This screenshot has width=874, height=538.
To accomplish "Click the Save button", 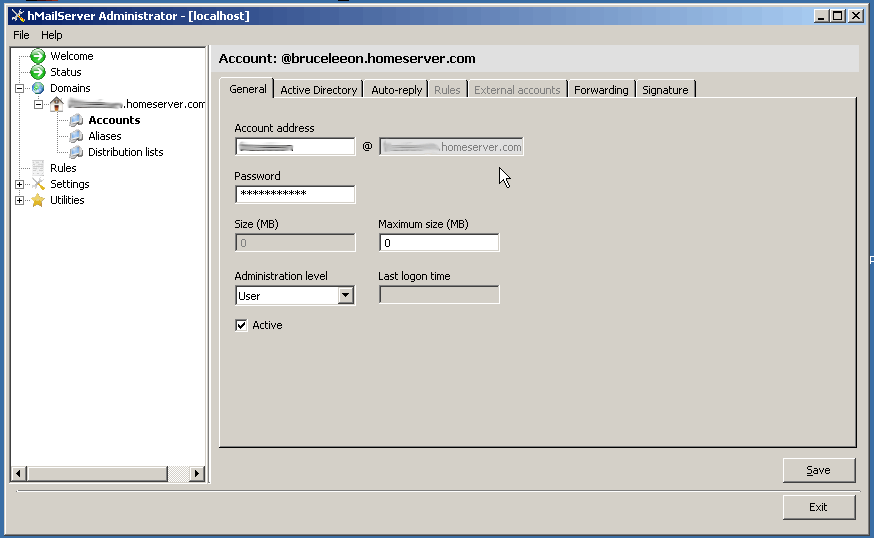I will click(x=819, y=471).
